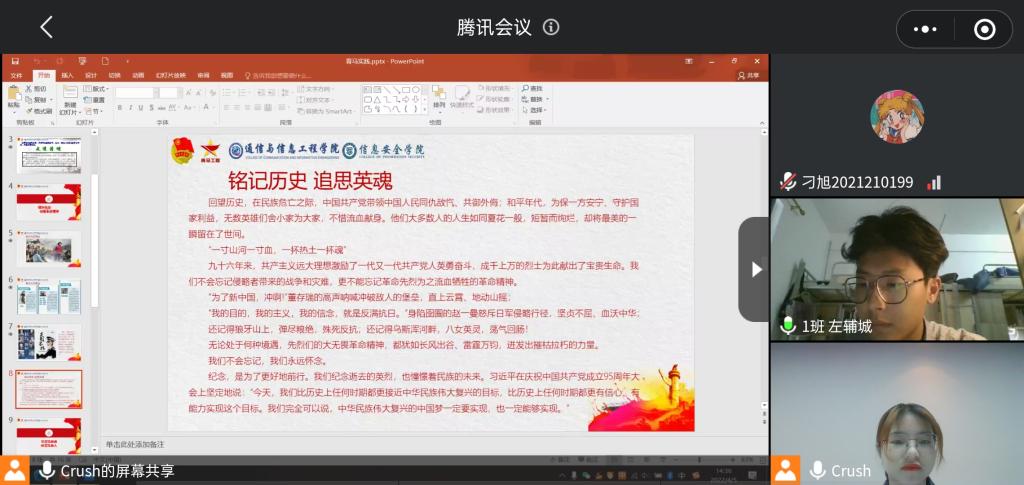Open the 插入 (Insert) ribbon tab

click(67, 75)
